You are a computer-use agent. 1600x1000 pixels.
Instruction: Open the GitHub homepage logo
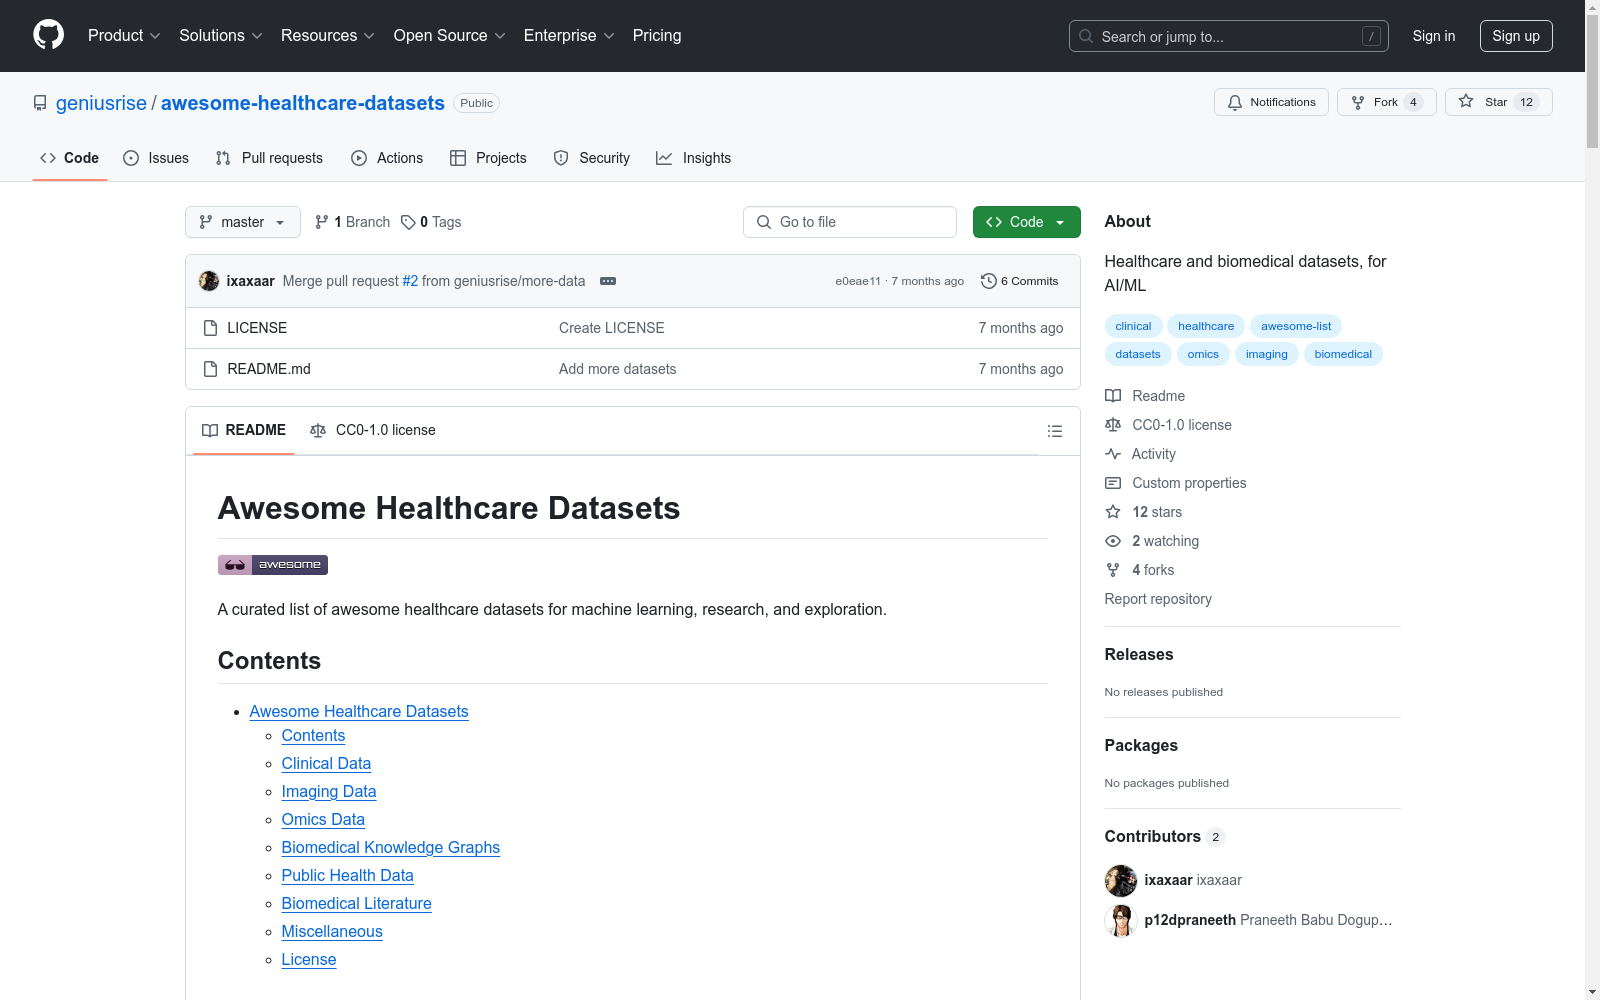click(48, 35)
